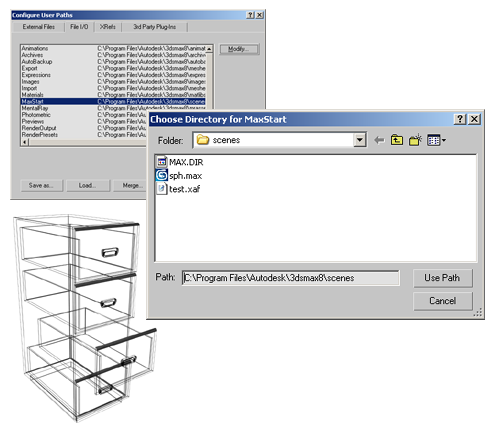Screen dimensions: 495x436
Task: Go up one folder level icon
Action: (397, 140)
